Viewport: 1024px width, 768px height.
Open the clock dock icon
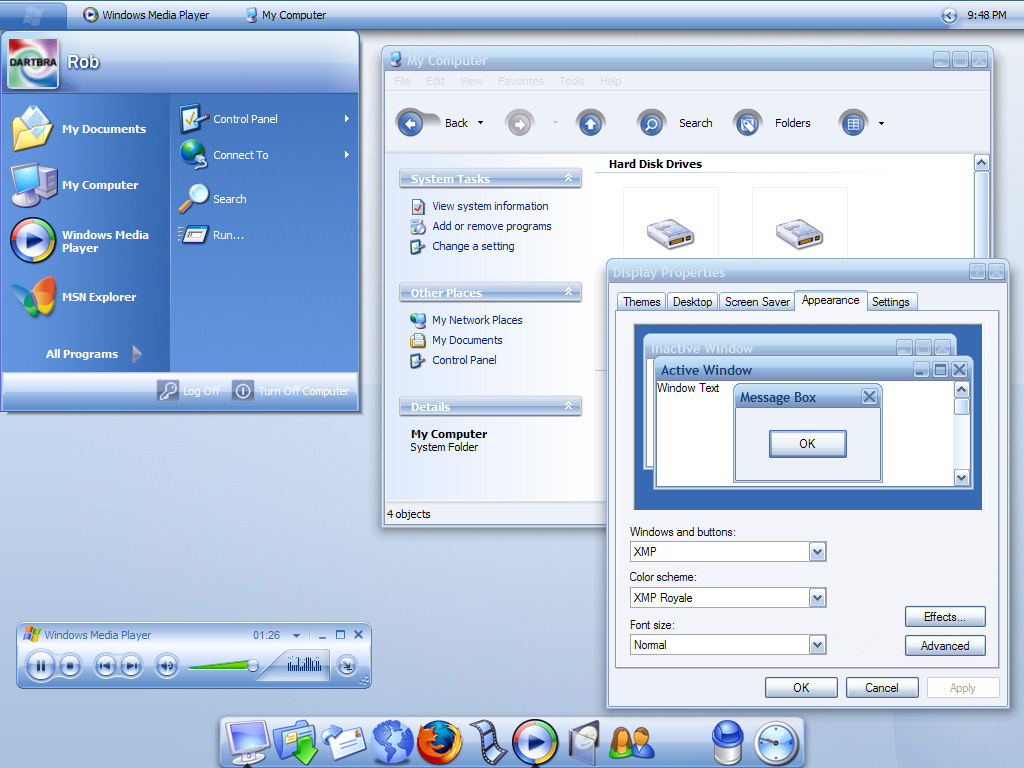[776, 743]
